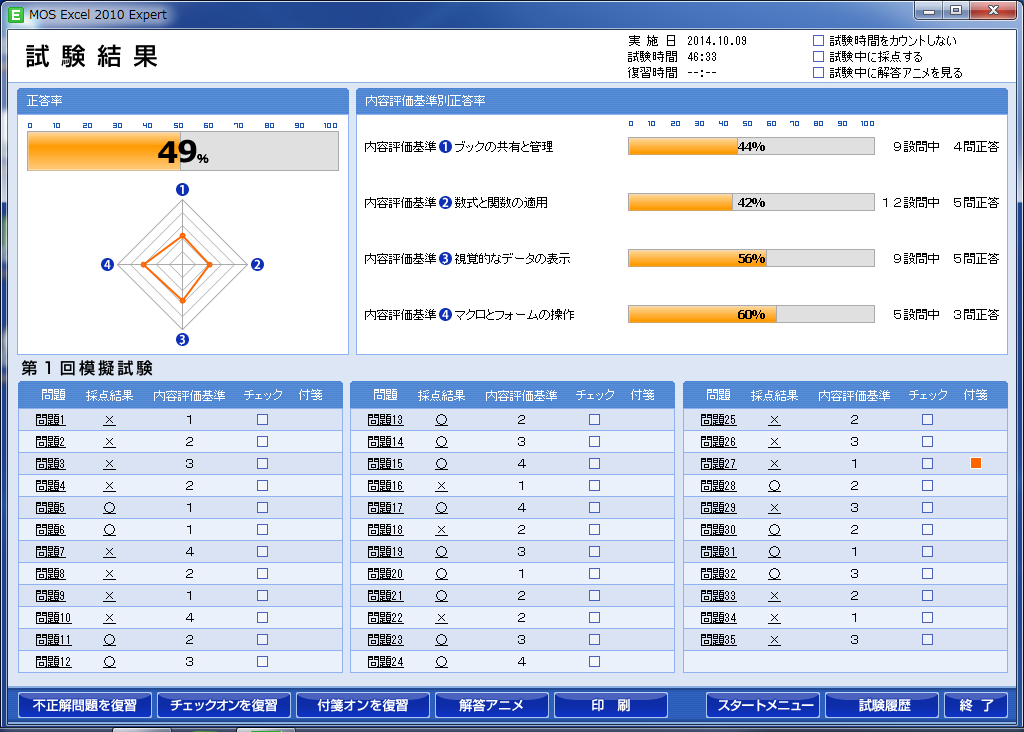Toggle 試験中に採点する checkbox
Viewport: 1024px width, 732px height.
pyautogui.click(x=818, y=57)
